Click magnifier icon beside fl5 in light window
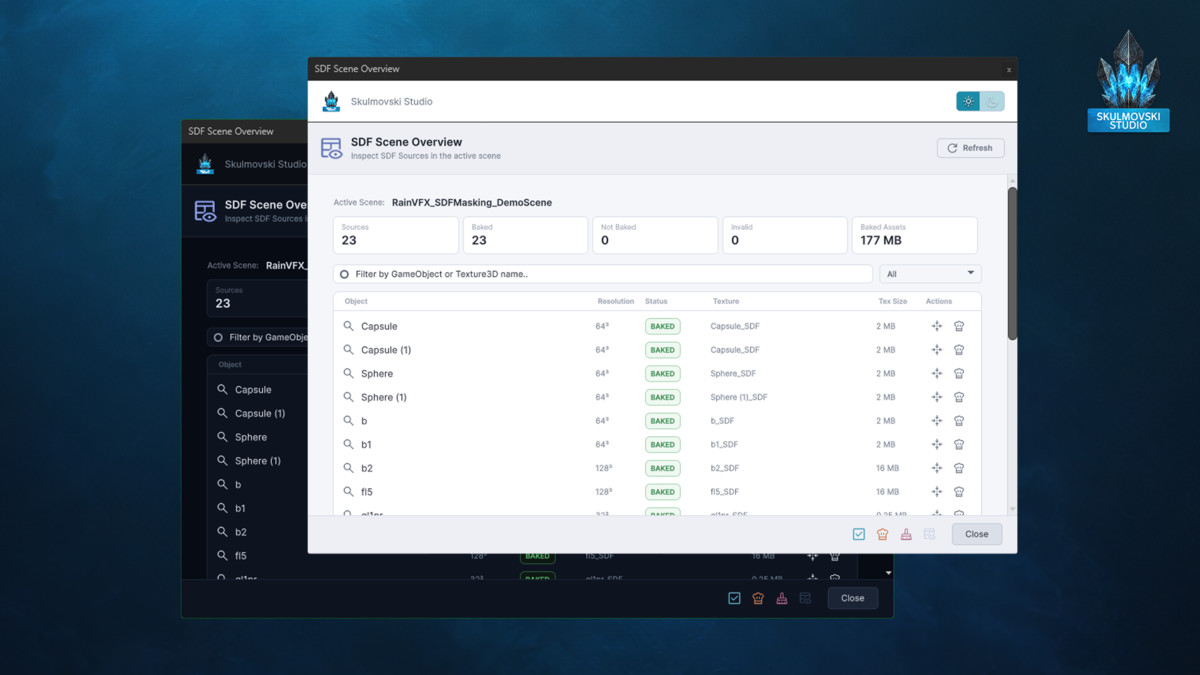The width and height of the screenshot is (1200, 675). click(349, 492)
